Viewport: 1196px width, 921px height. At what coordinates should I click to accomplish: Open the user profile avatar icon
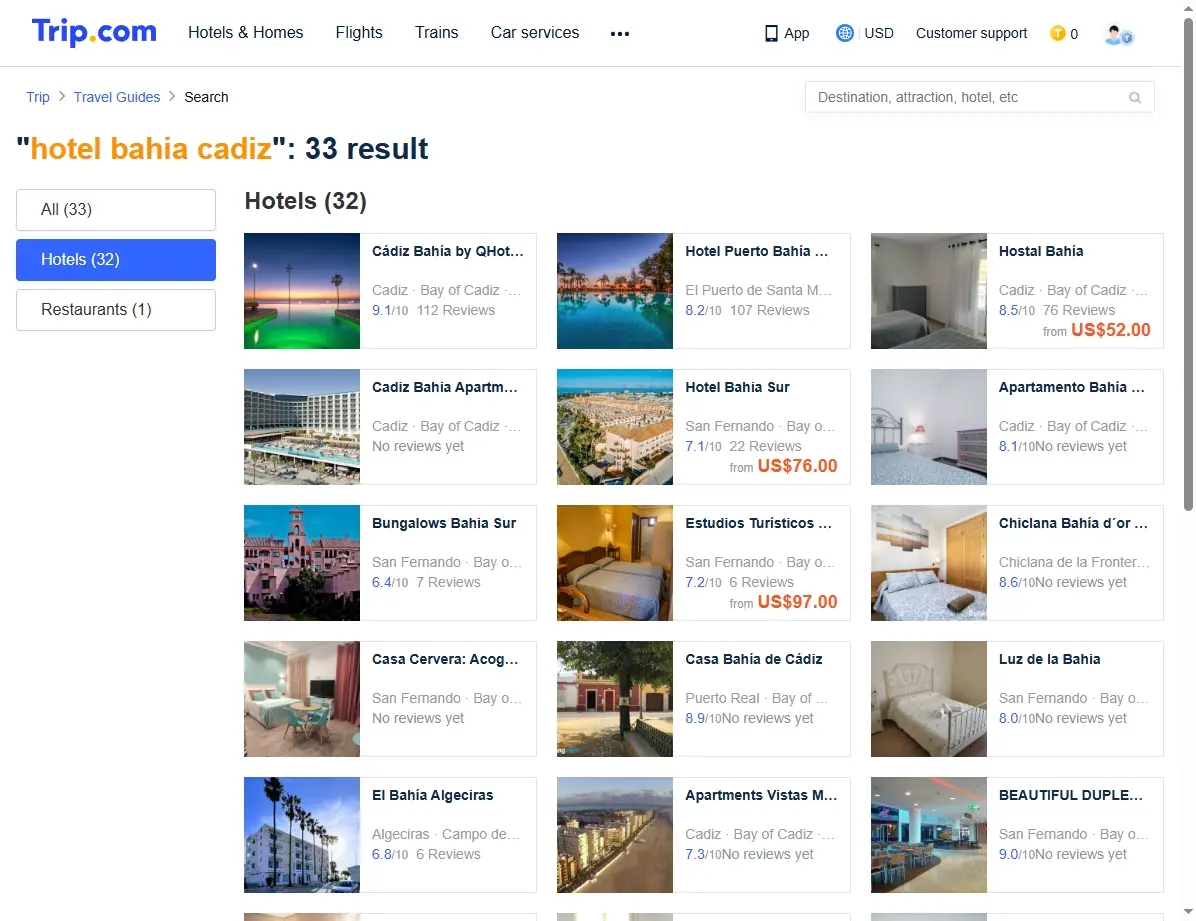click(1118, 34)
